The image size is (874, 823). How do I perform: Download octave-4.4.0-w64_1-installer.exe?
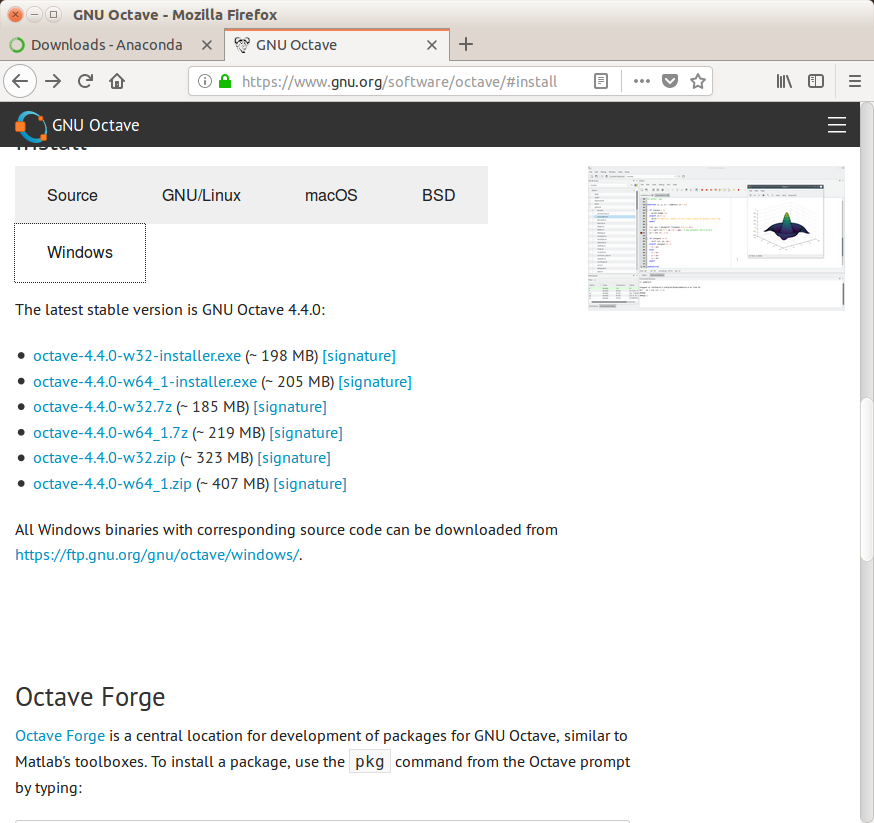pyautogui.click(x=145, y=382)
